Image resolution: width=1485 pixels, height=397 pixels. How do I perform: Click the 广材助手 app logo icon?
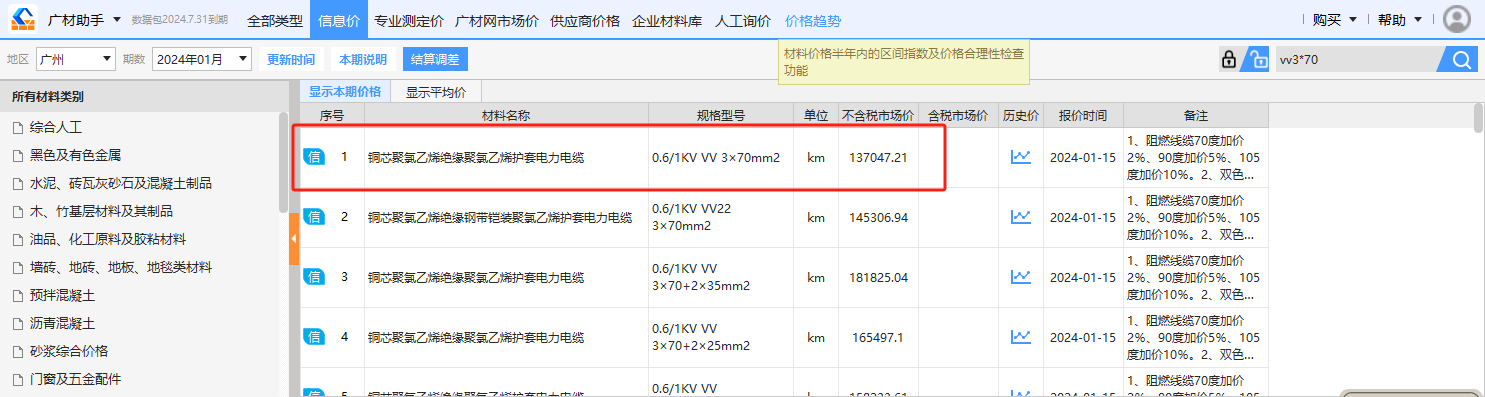click(22, 19)
